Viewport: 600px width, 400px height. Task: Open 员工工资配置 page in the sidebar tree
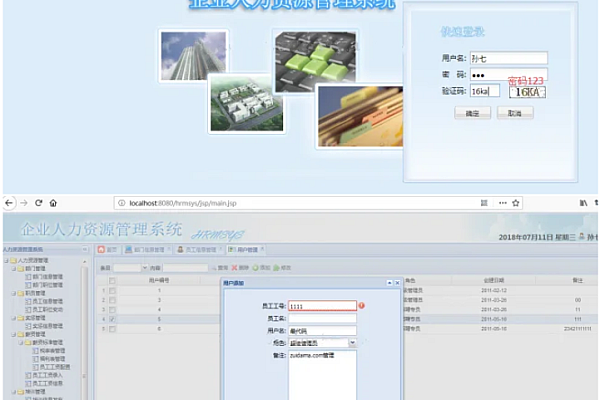(x=55, y=367)
